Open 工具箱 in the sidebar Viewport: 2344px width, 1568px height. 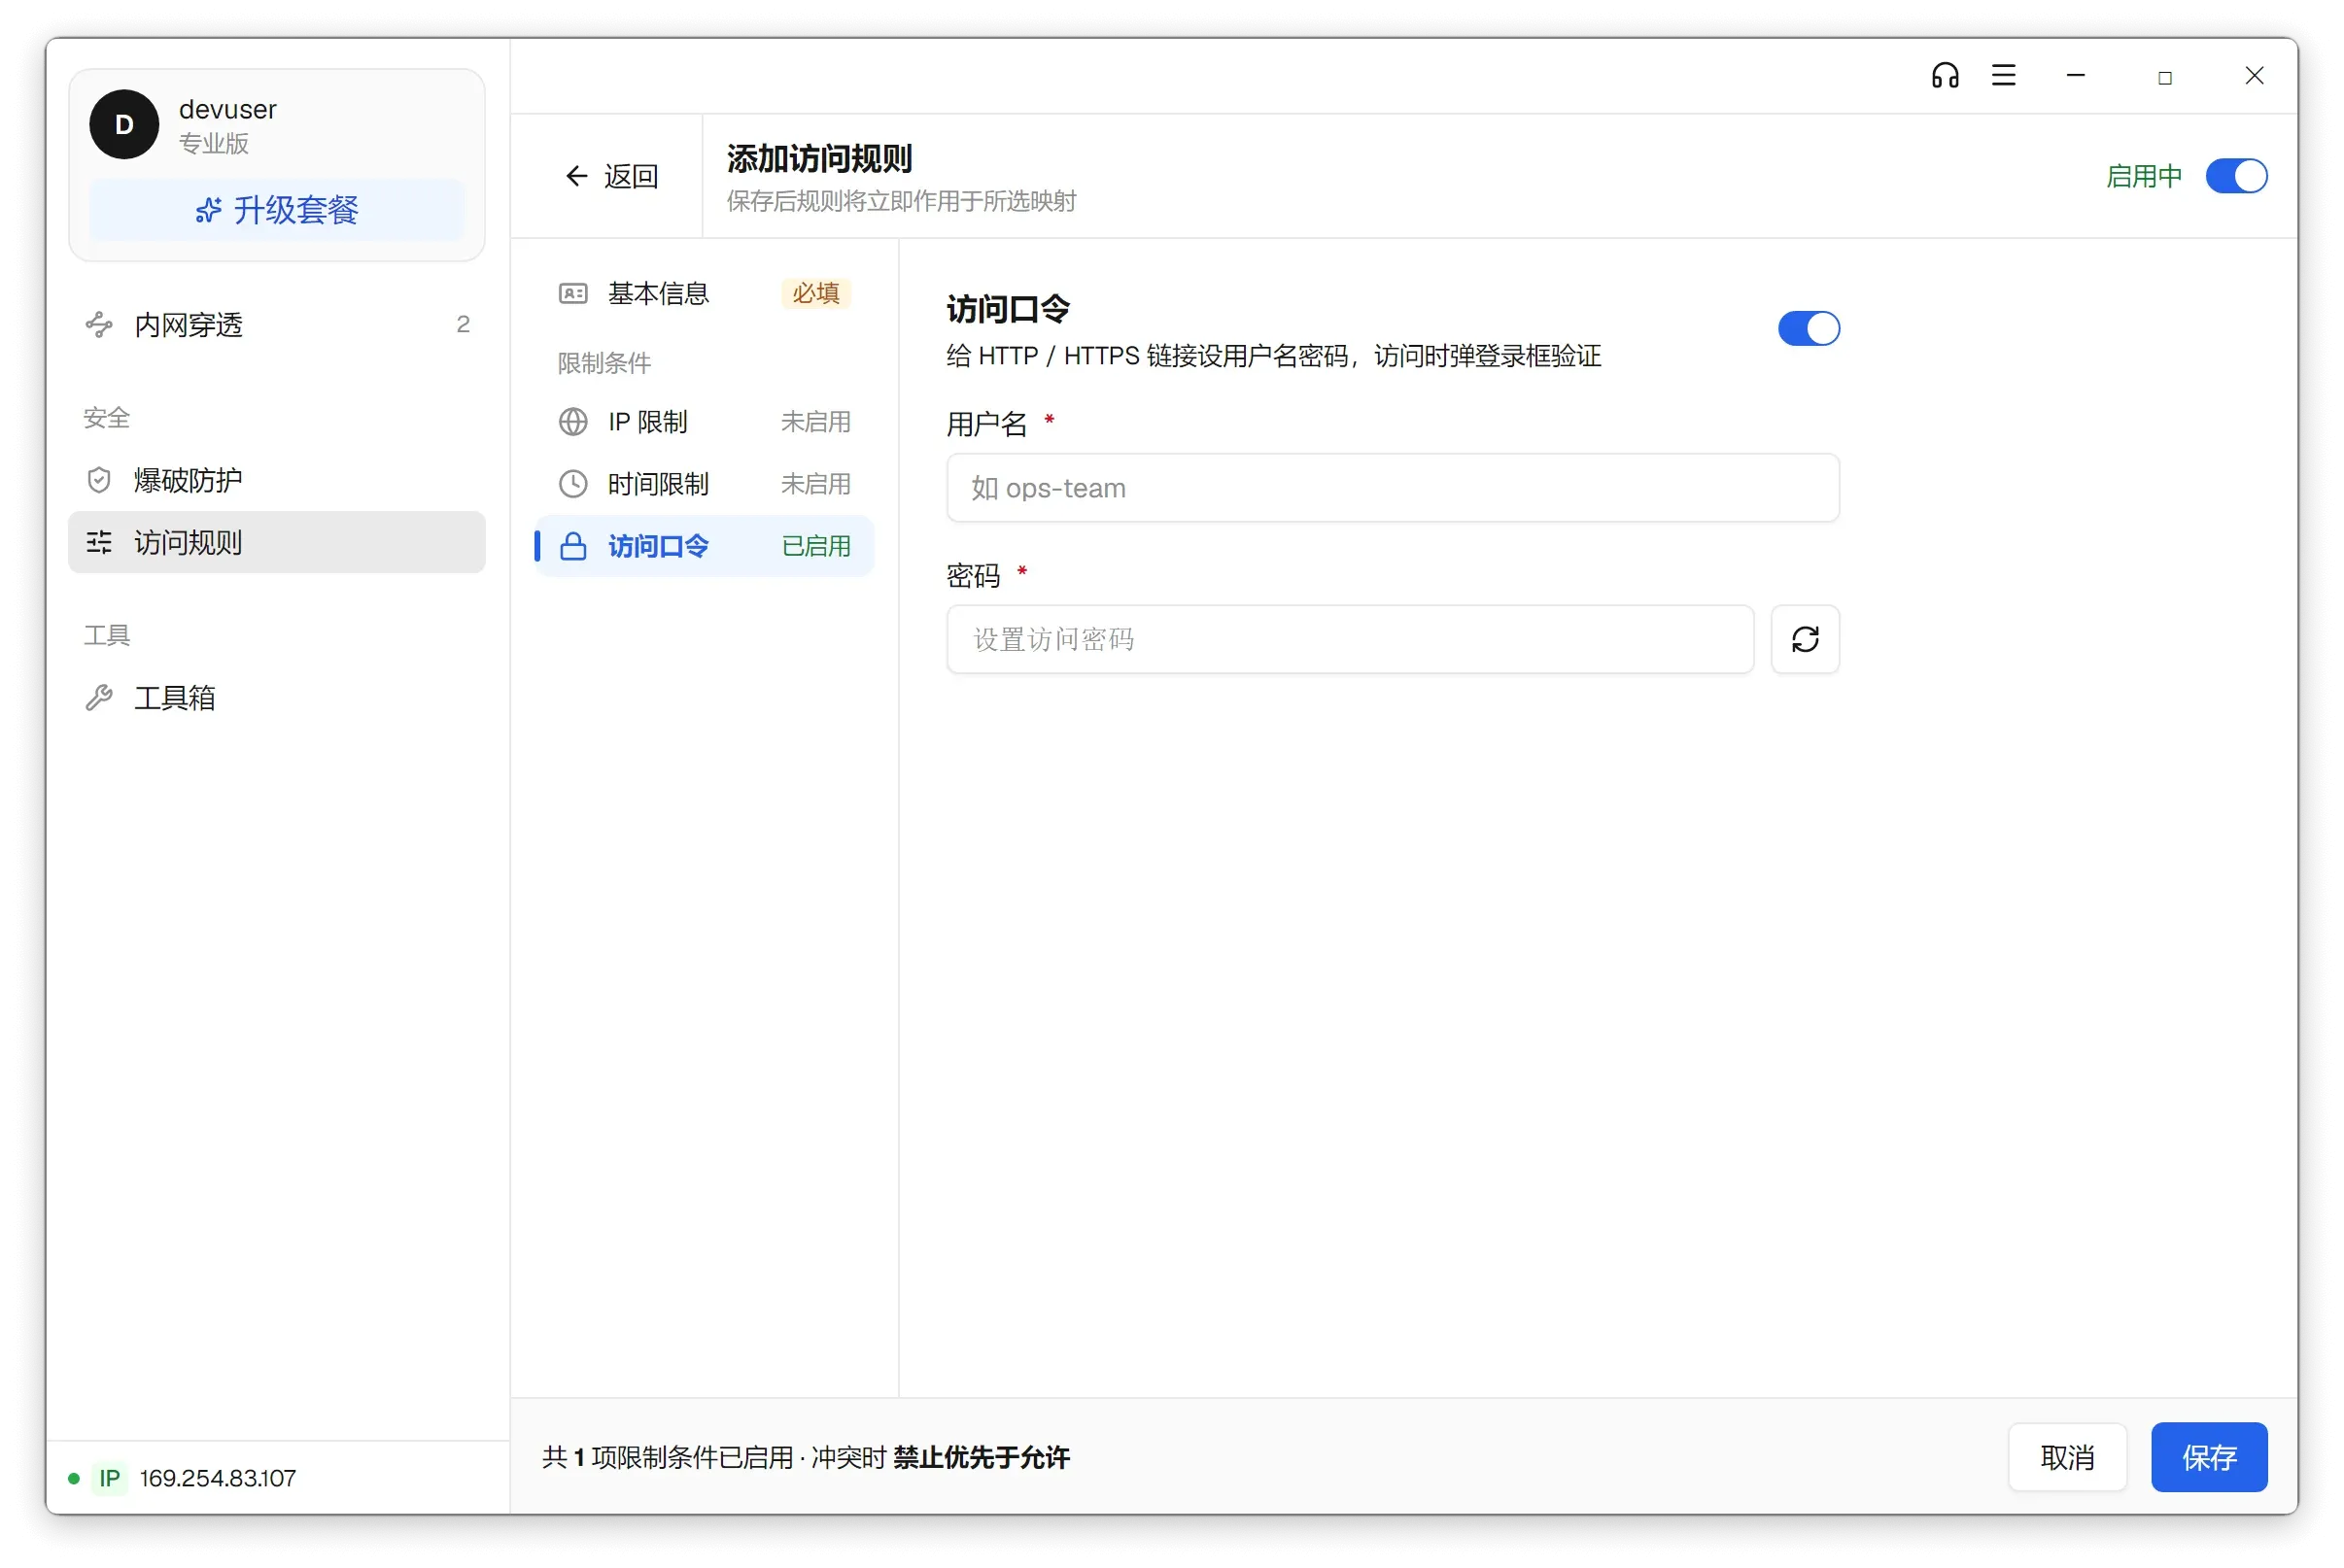click(277, 697)
